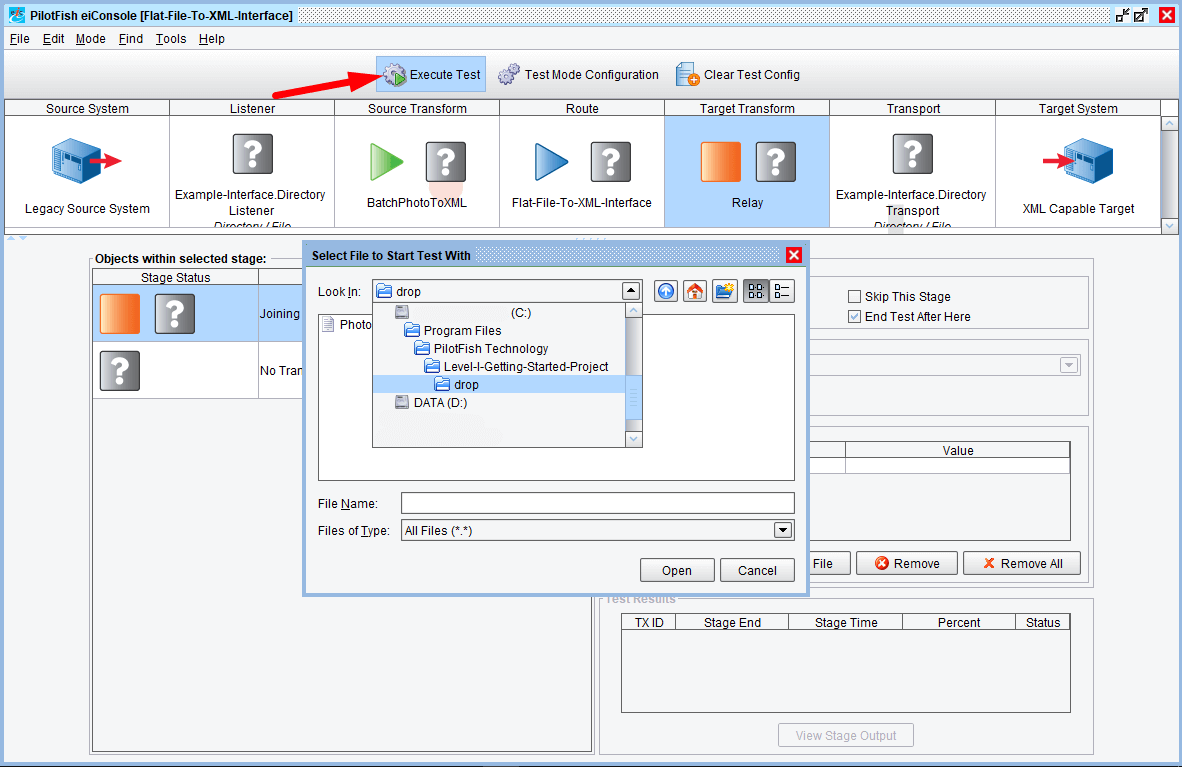
Task: Click the Stage Status column header
Action: pyautogui.click(x=176, y=278)
